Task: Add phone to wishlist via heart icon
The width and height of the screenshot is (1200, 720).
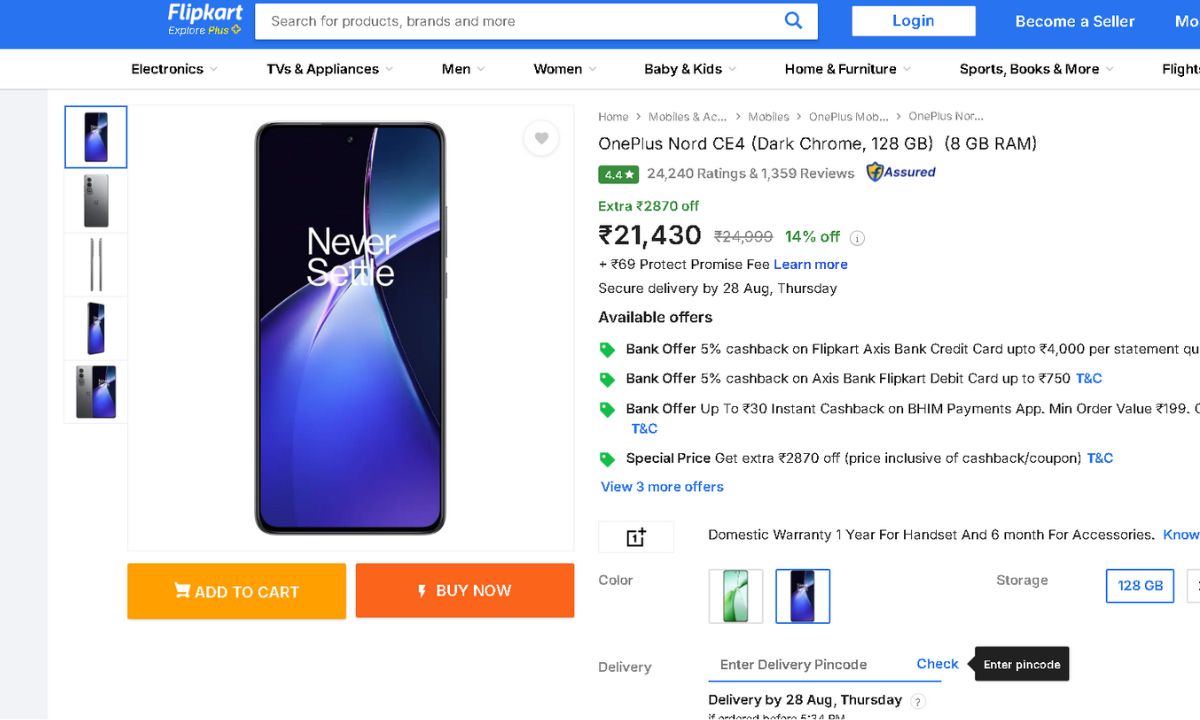Action: [541, 139]
